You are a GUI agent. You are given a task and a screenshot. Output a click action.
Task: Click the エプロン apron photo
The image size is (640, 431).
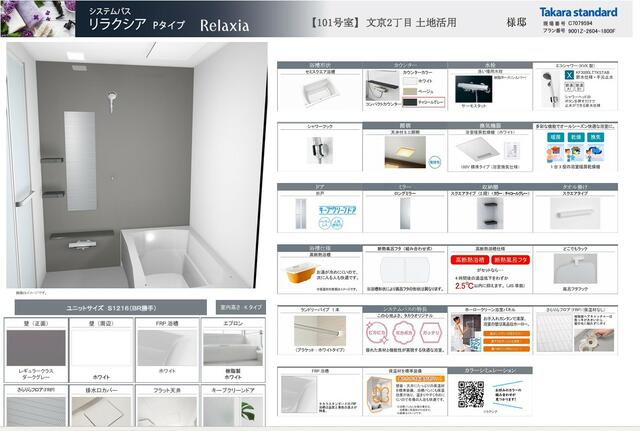tap(233, 348)
